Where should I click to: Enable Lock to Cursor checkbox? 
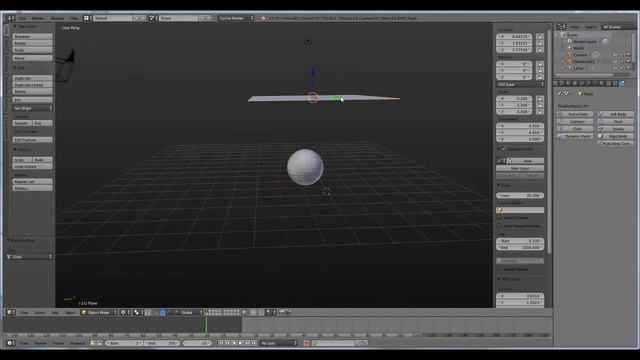(499, 218)
